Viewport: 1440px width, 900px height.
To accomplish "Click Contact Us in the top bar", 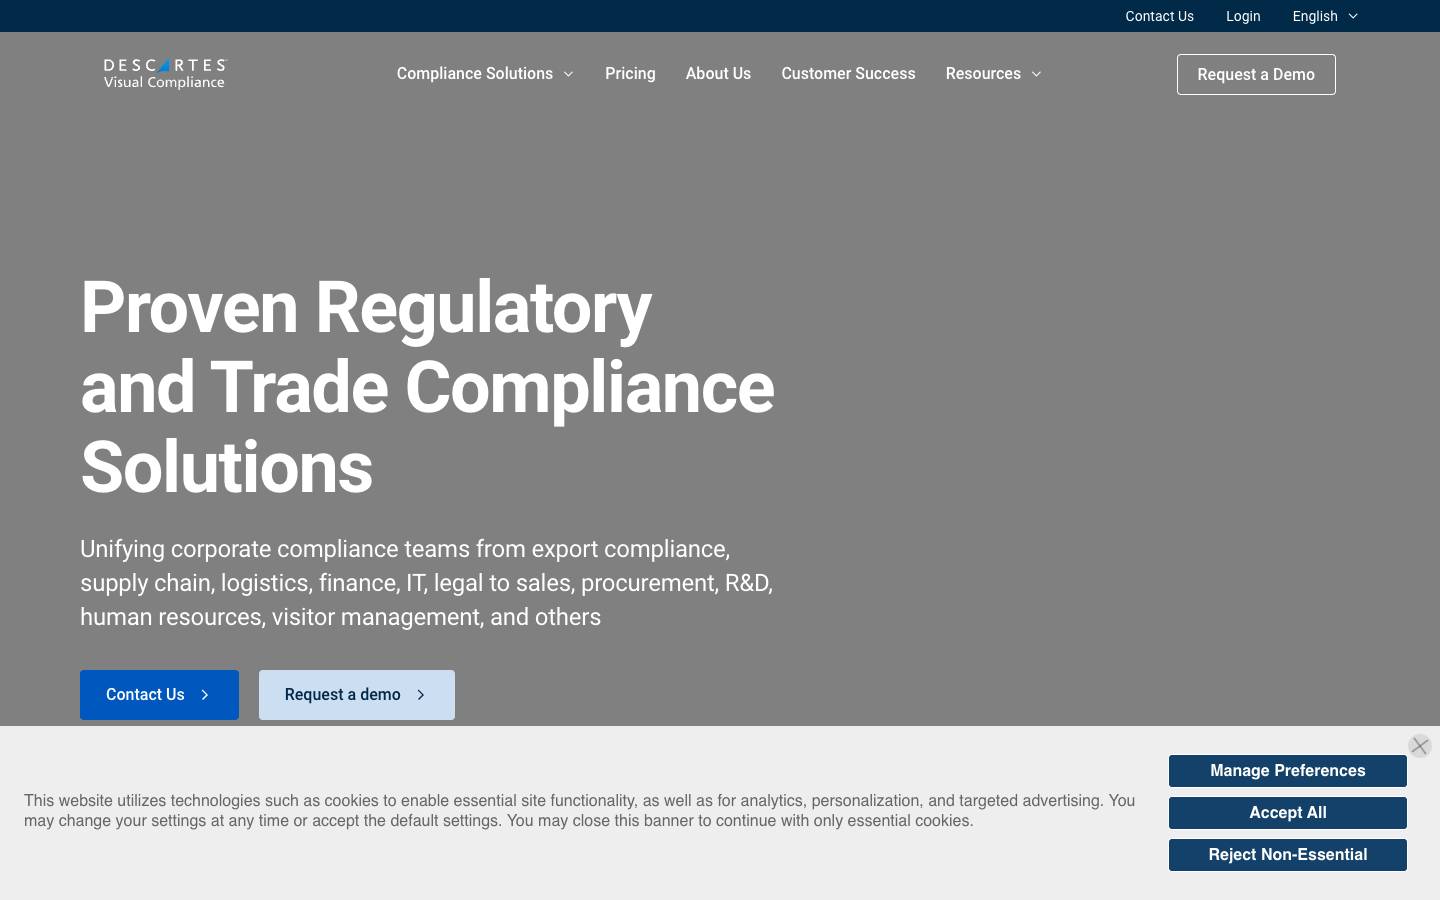I will tap(1159, 16).
